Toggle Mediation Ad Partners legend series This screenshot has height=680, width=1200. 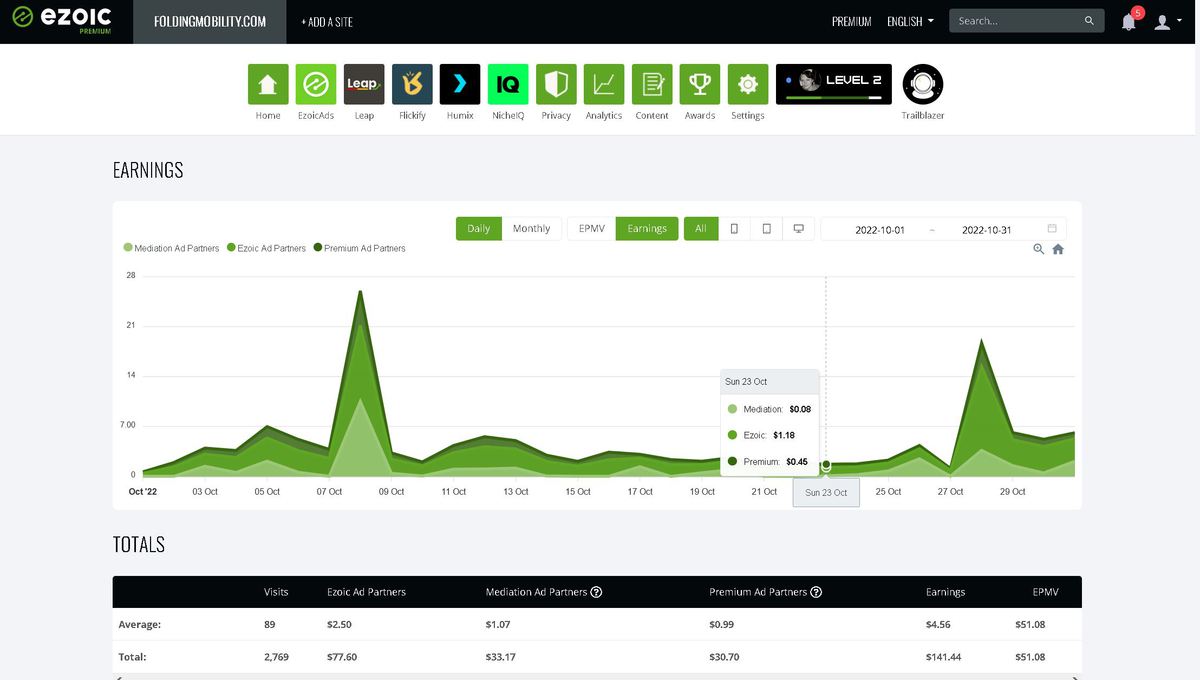pos(171,248)
